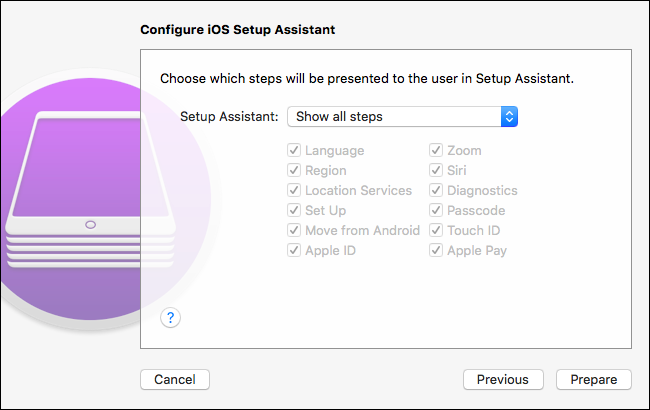Toggle the Set Up checkbox
The width and height of the screenshot is (650, 410).
click(x=294, y=211)
